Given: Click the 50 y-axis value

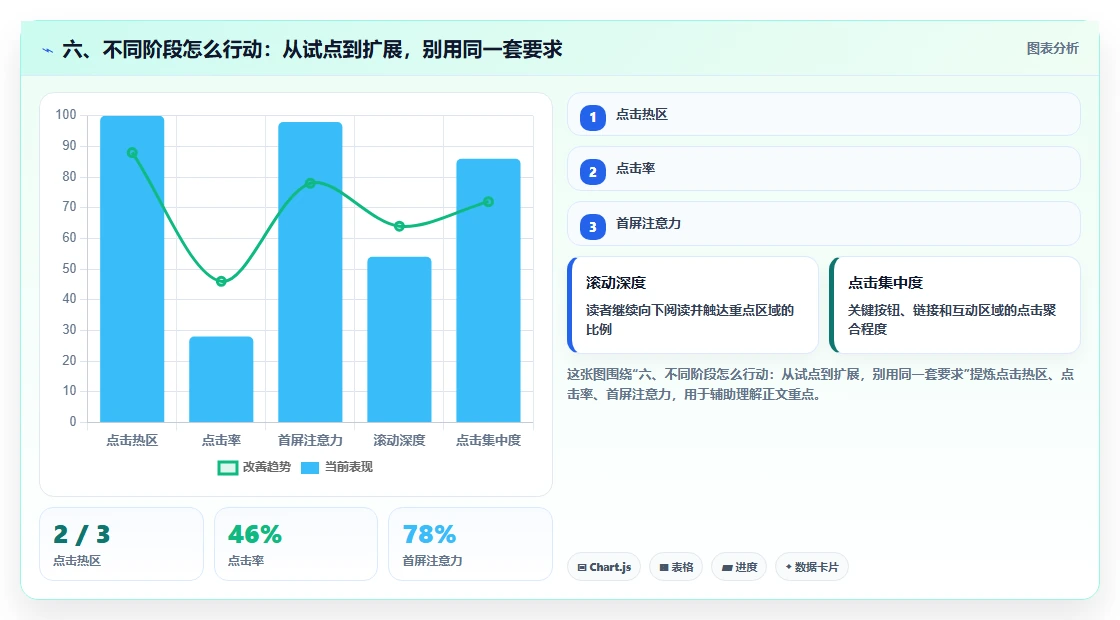Looking at the screenshot, I should tap(69, 269).
